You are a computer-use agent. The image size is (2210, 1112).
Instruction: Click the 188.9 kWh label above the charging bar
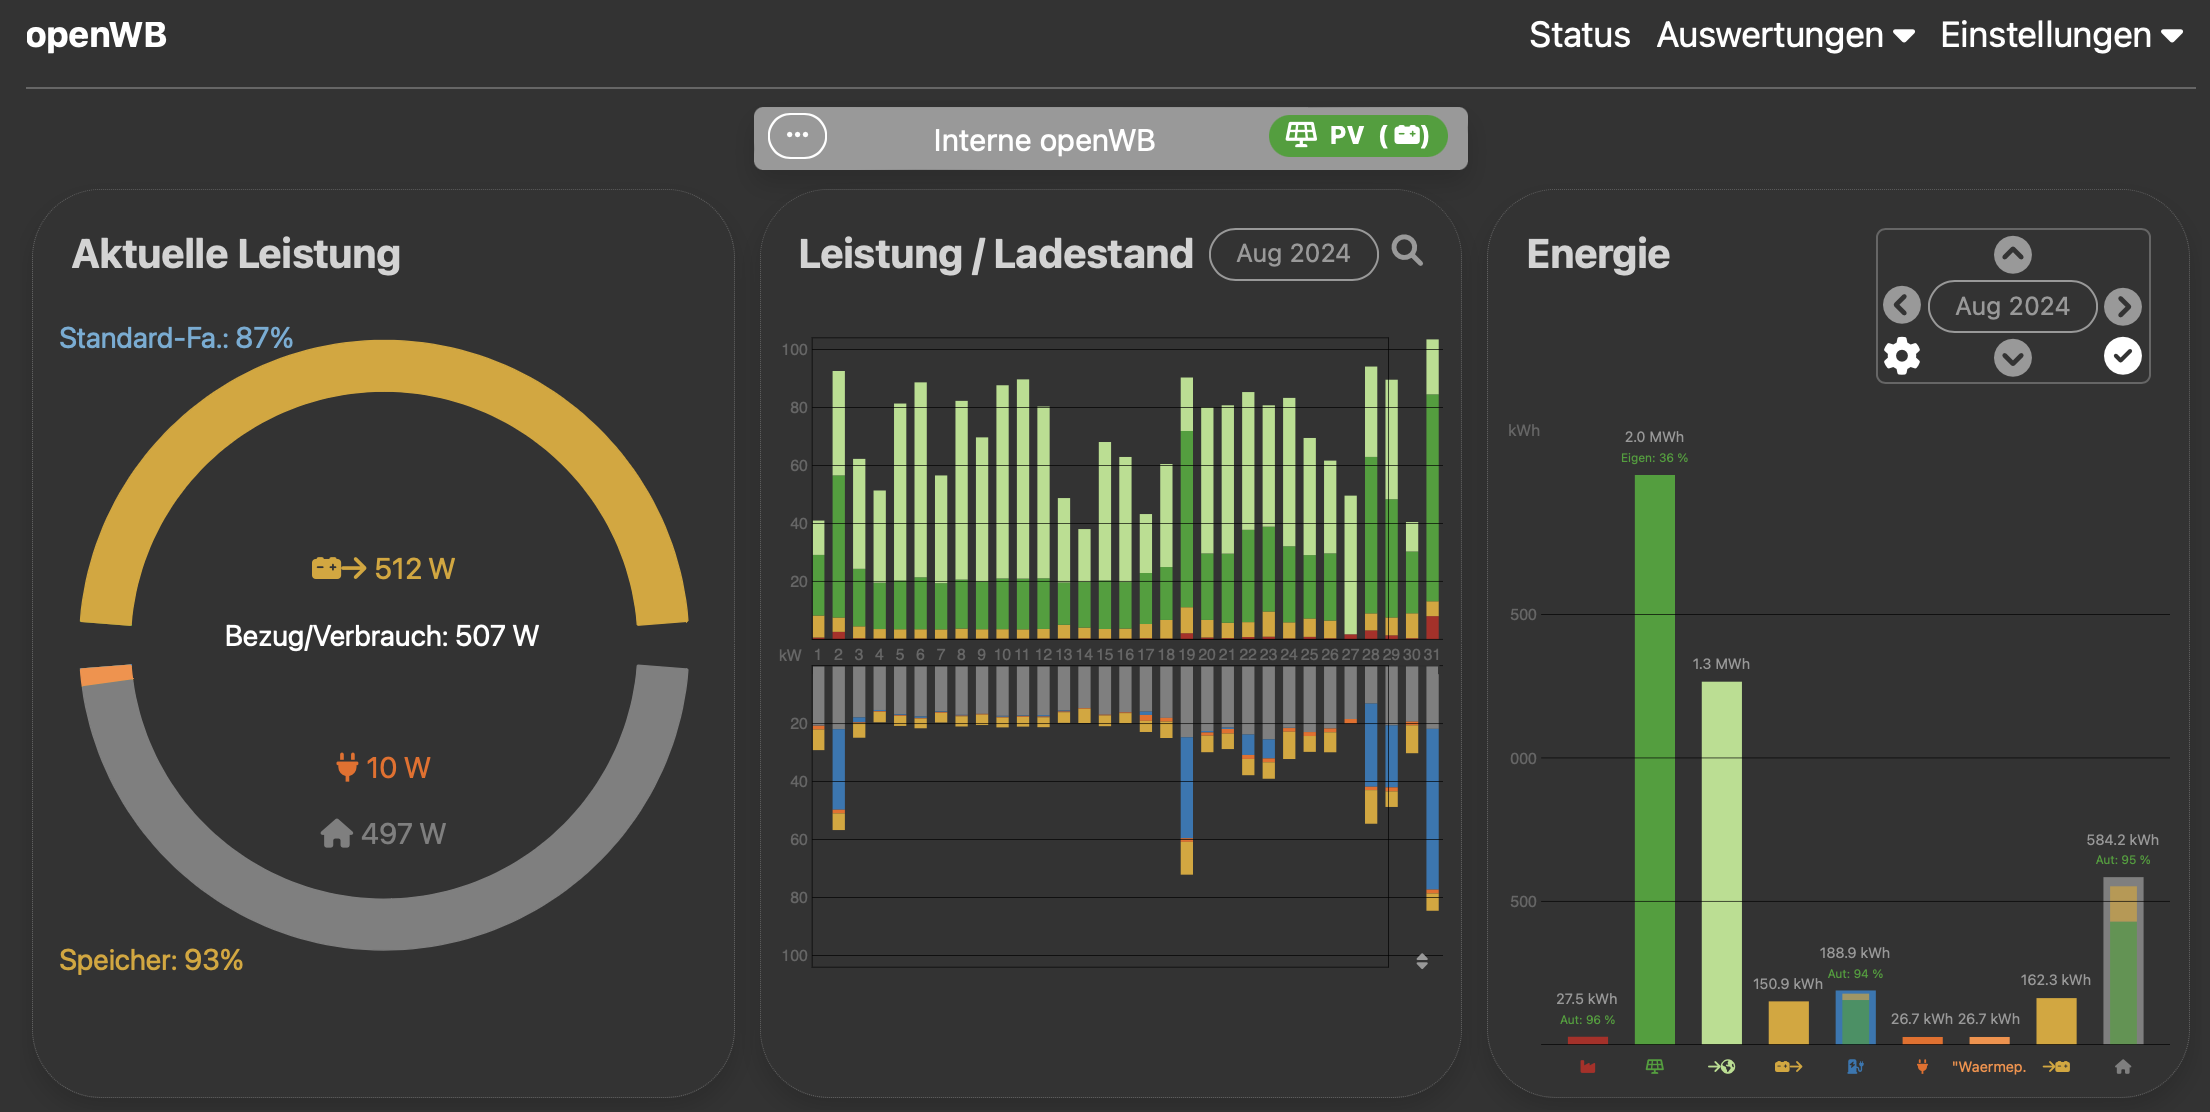coord(1854,953)
